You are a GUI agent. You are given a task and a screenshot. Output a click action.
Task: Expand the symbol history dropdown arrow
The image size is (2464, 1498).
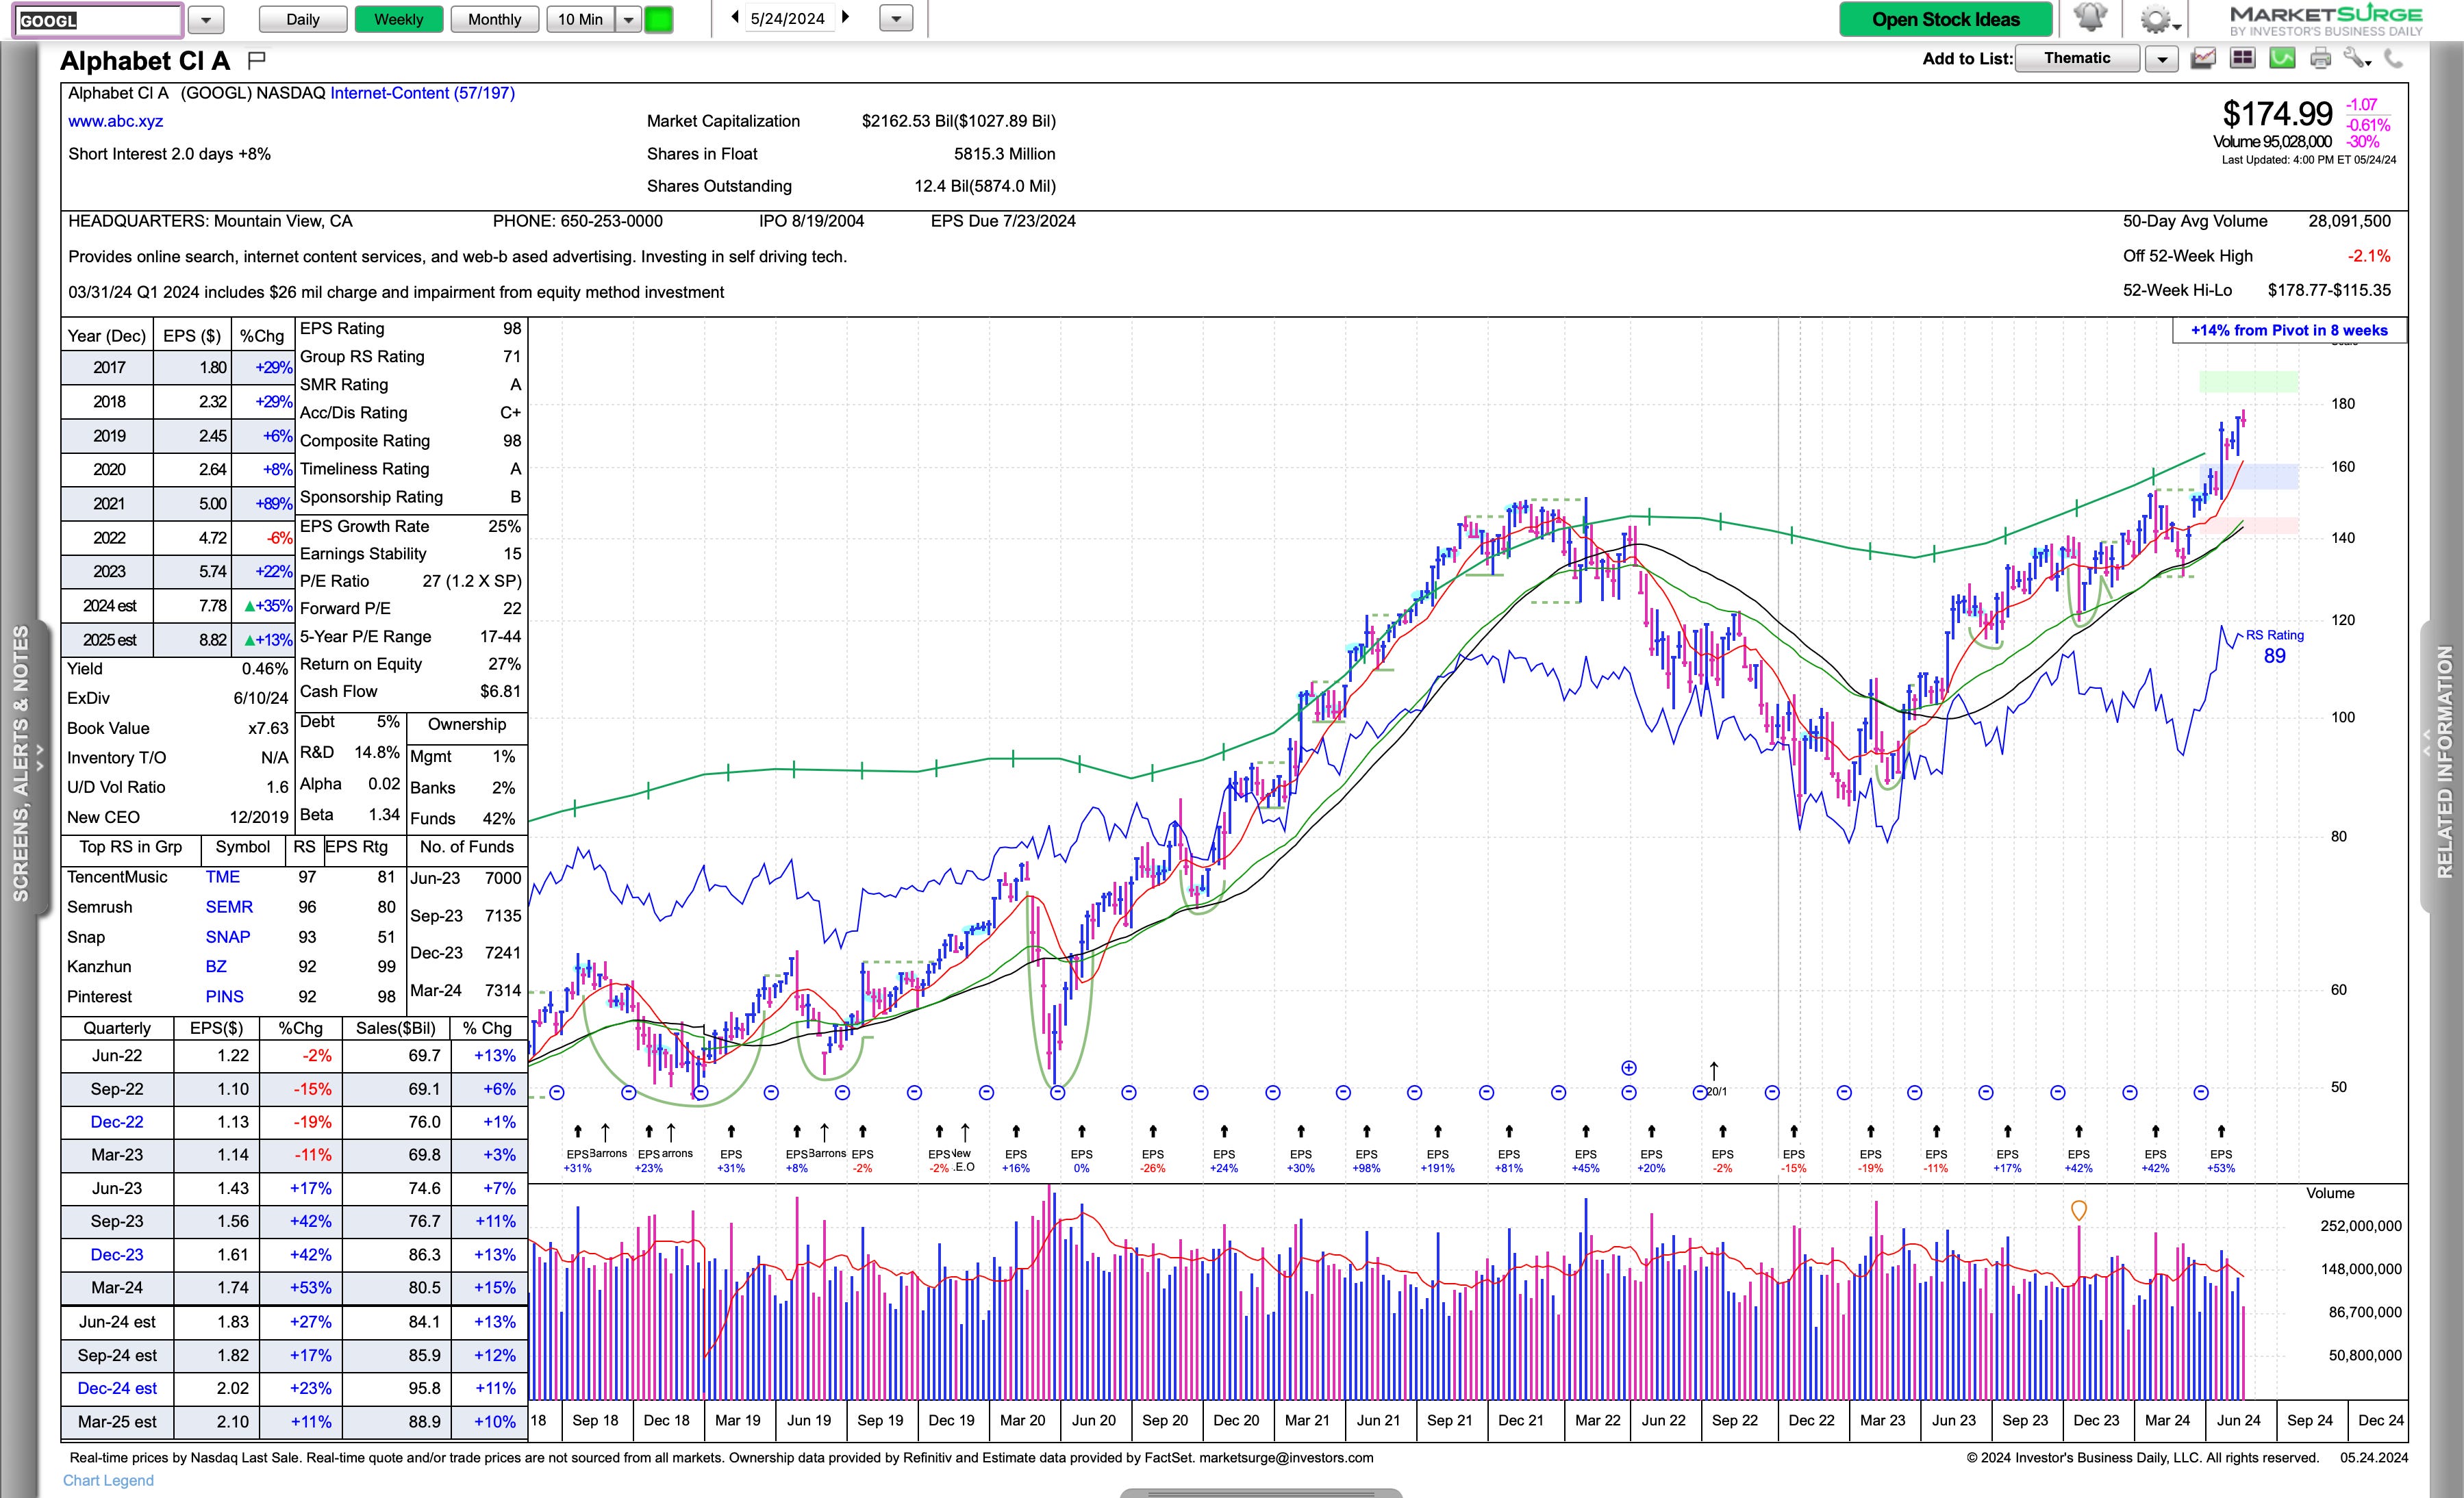click(206, 19)
